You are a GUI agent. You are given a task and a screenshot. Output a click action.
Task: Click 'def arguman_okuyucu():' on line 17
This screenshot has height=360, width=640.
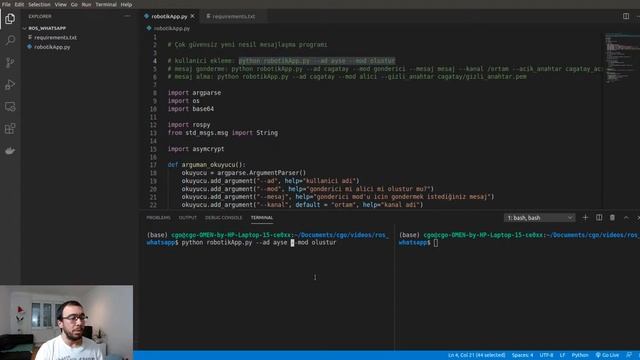(207, 165)
